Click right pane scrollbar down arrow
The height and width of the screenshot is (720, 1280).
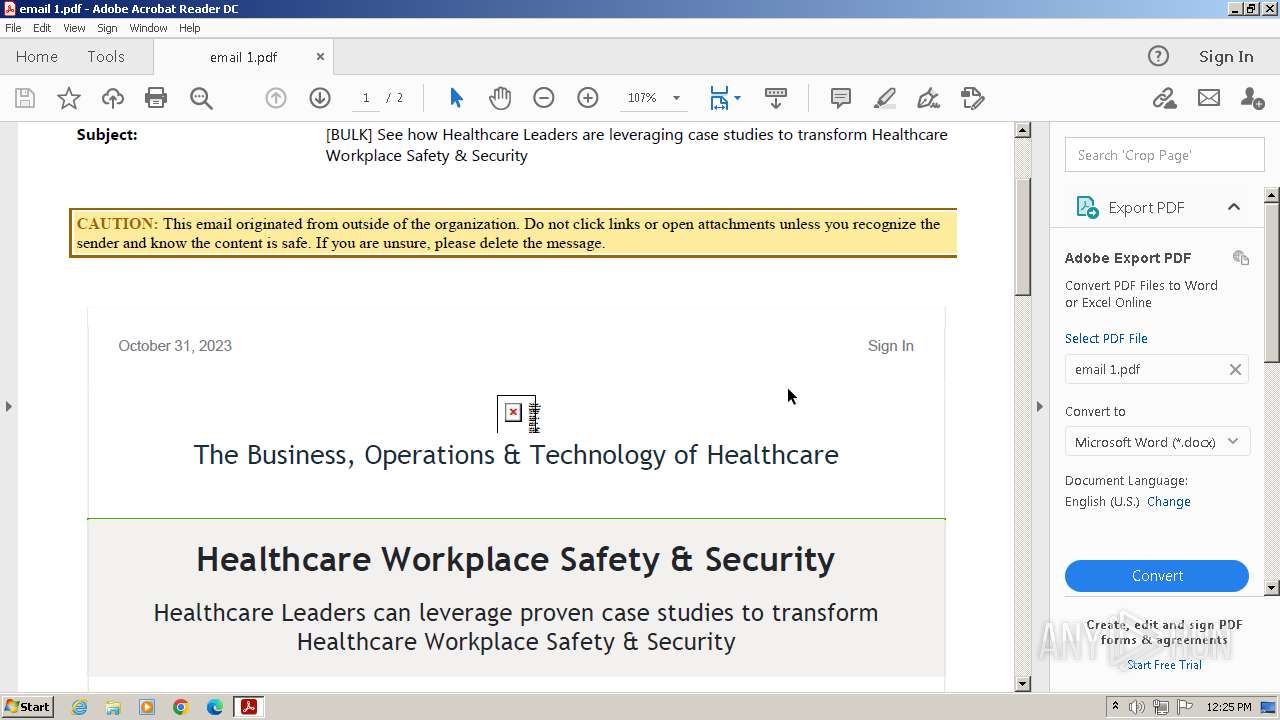tap(1272, 588)
